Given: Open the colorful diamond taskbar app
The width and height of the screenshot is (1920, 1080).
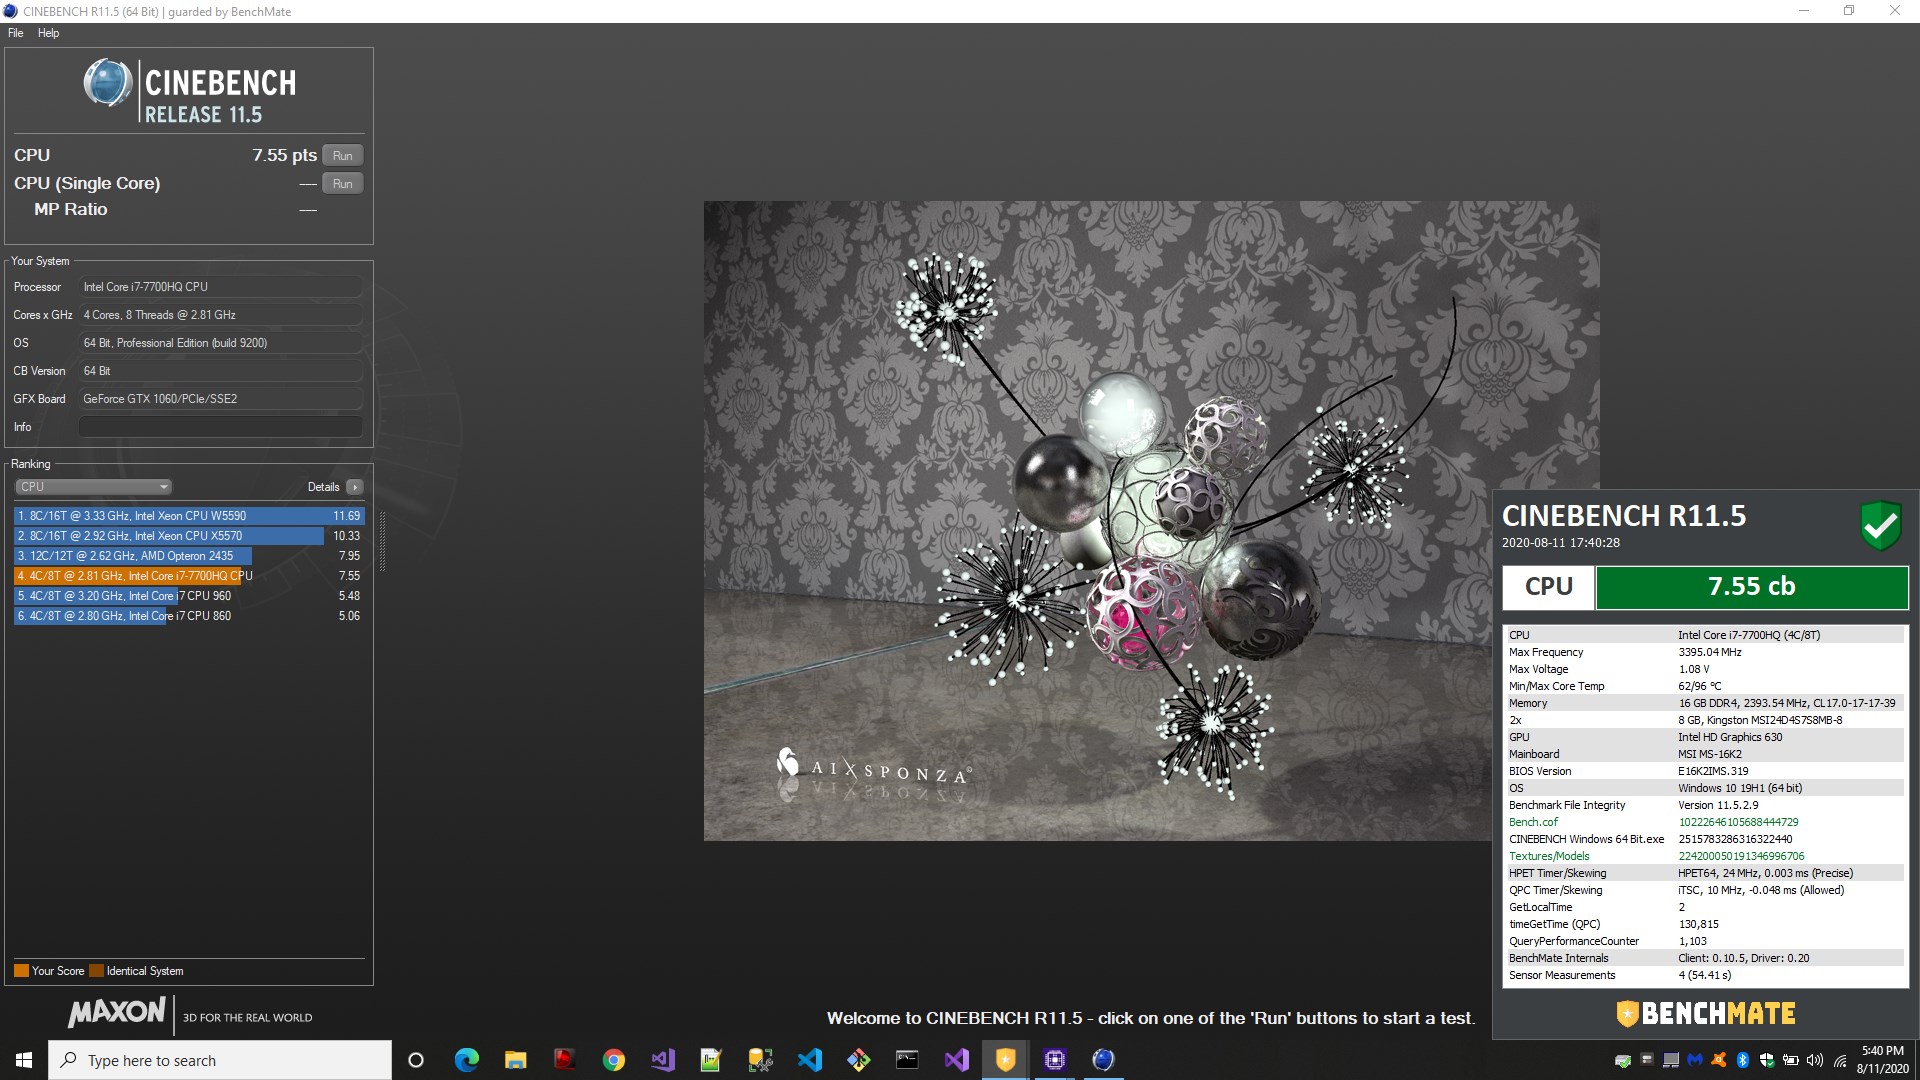Looking at the screenshot, I should [x=858, y=1060].
